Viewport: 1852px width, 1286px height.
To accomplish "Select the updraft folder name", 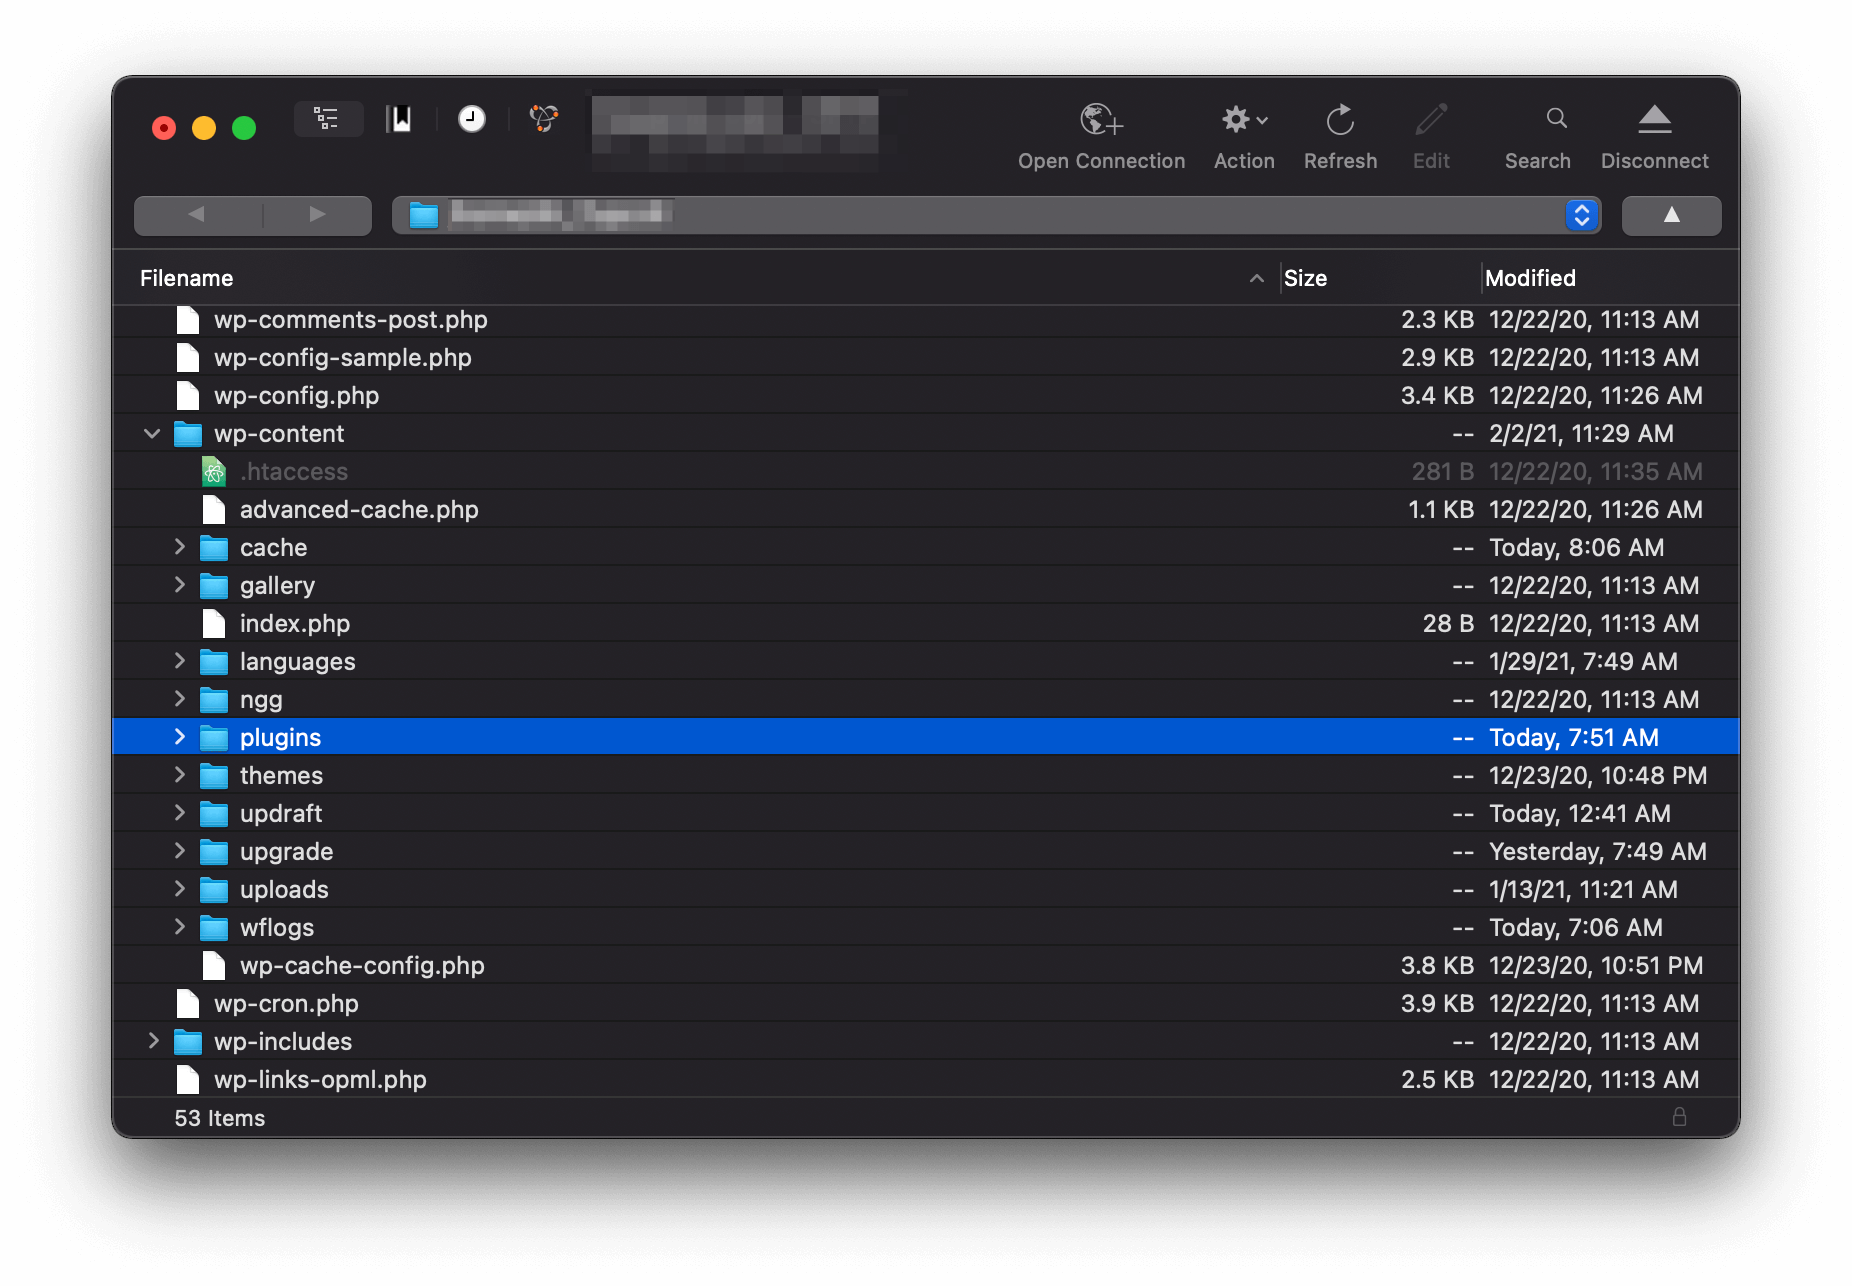I will tap(281, 813).
